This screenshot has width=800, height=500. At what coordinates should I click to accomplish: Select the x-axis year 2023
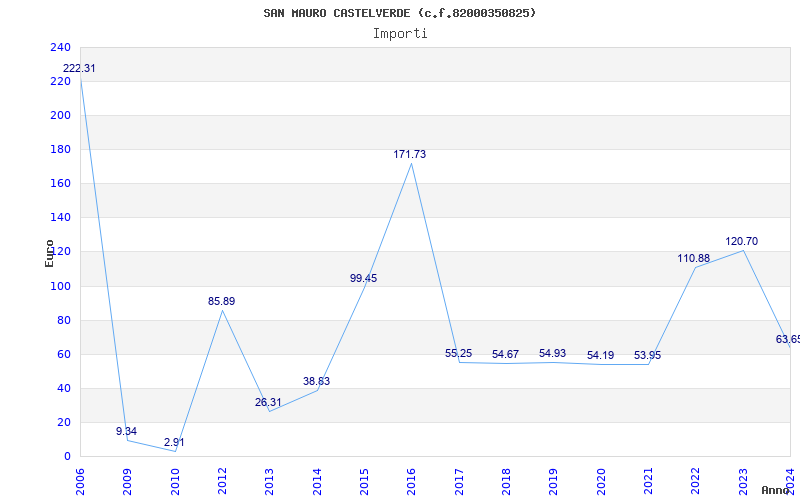tap(743, 482)
